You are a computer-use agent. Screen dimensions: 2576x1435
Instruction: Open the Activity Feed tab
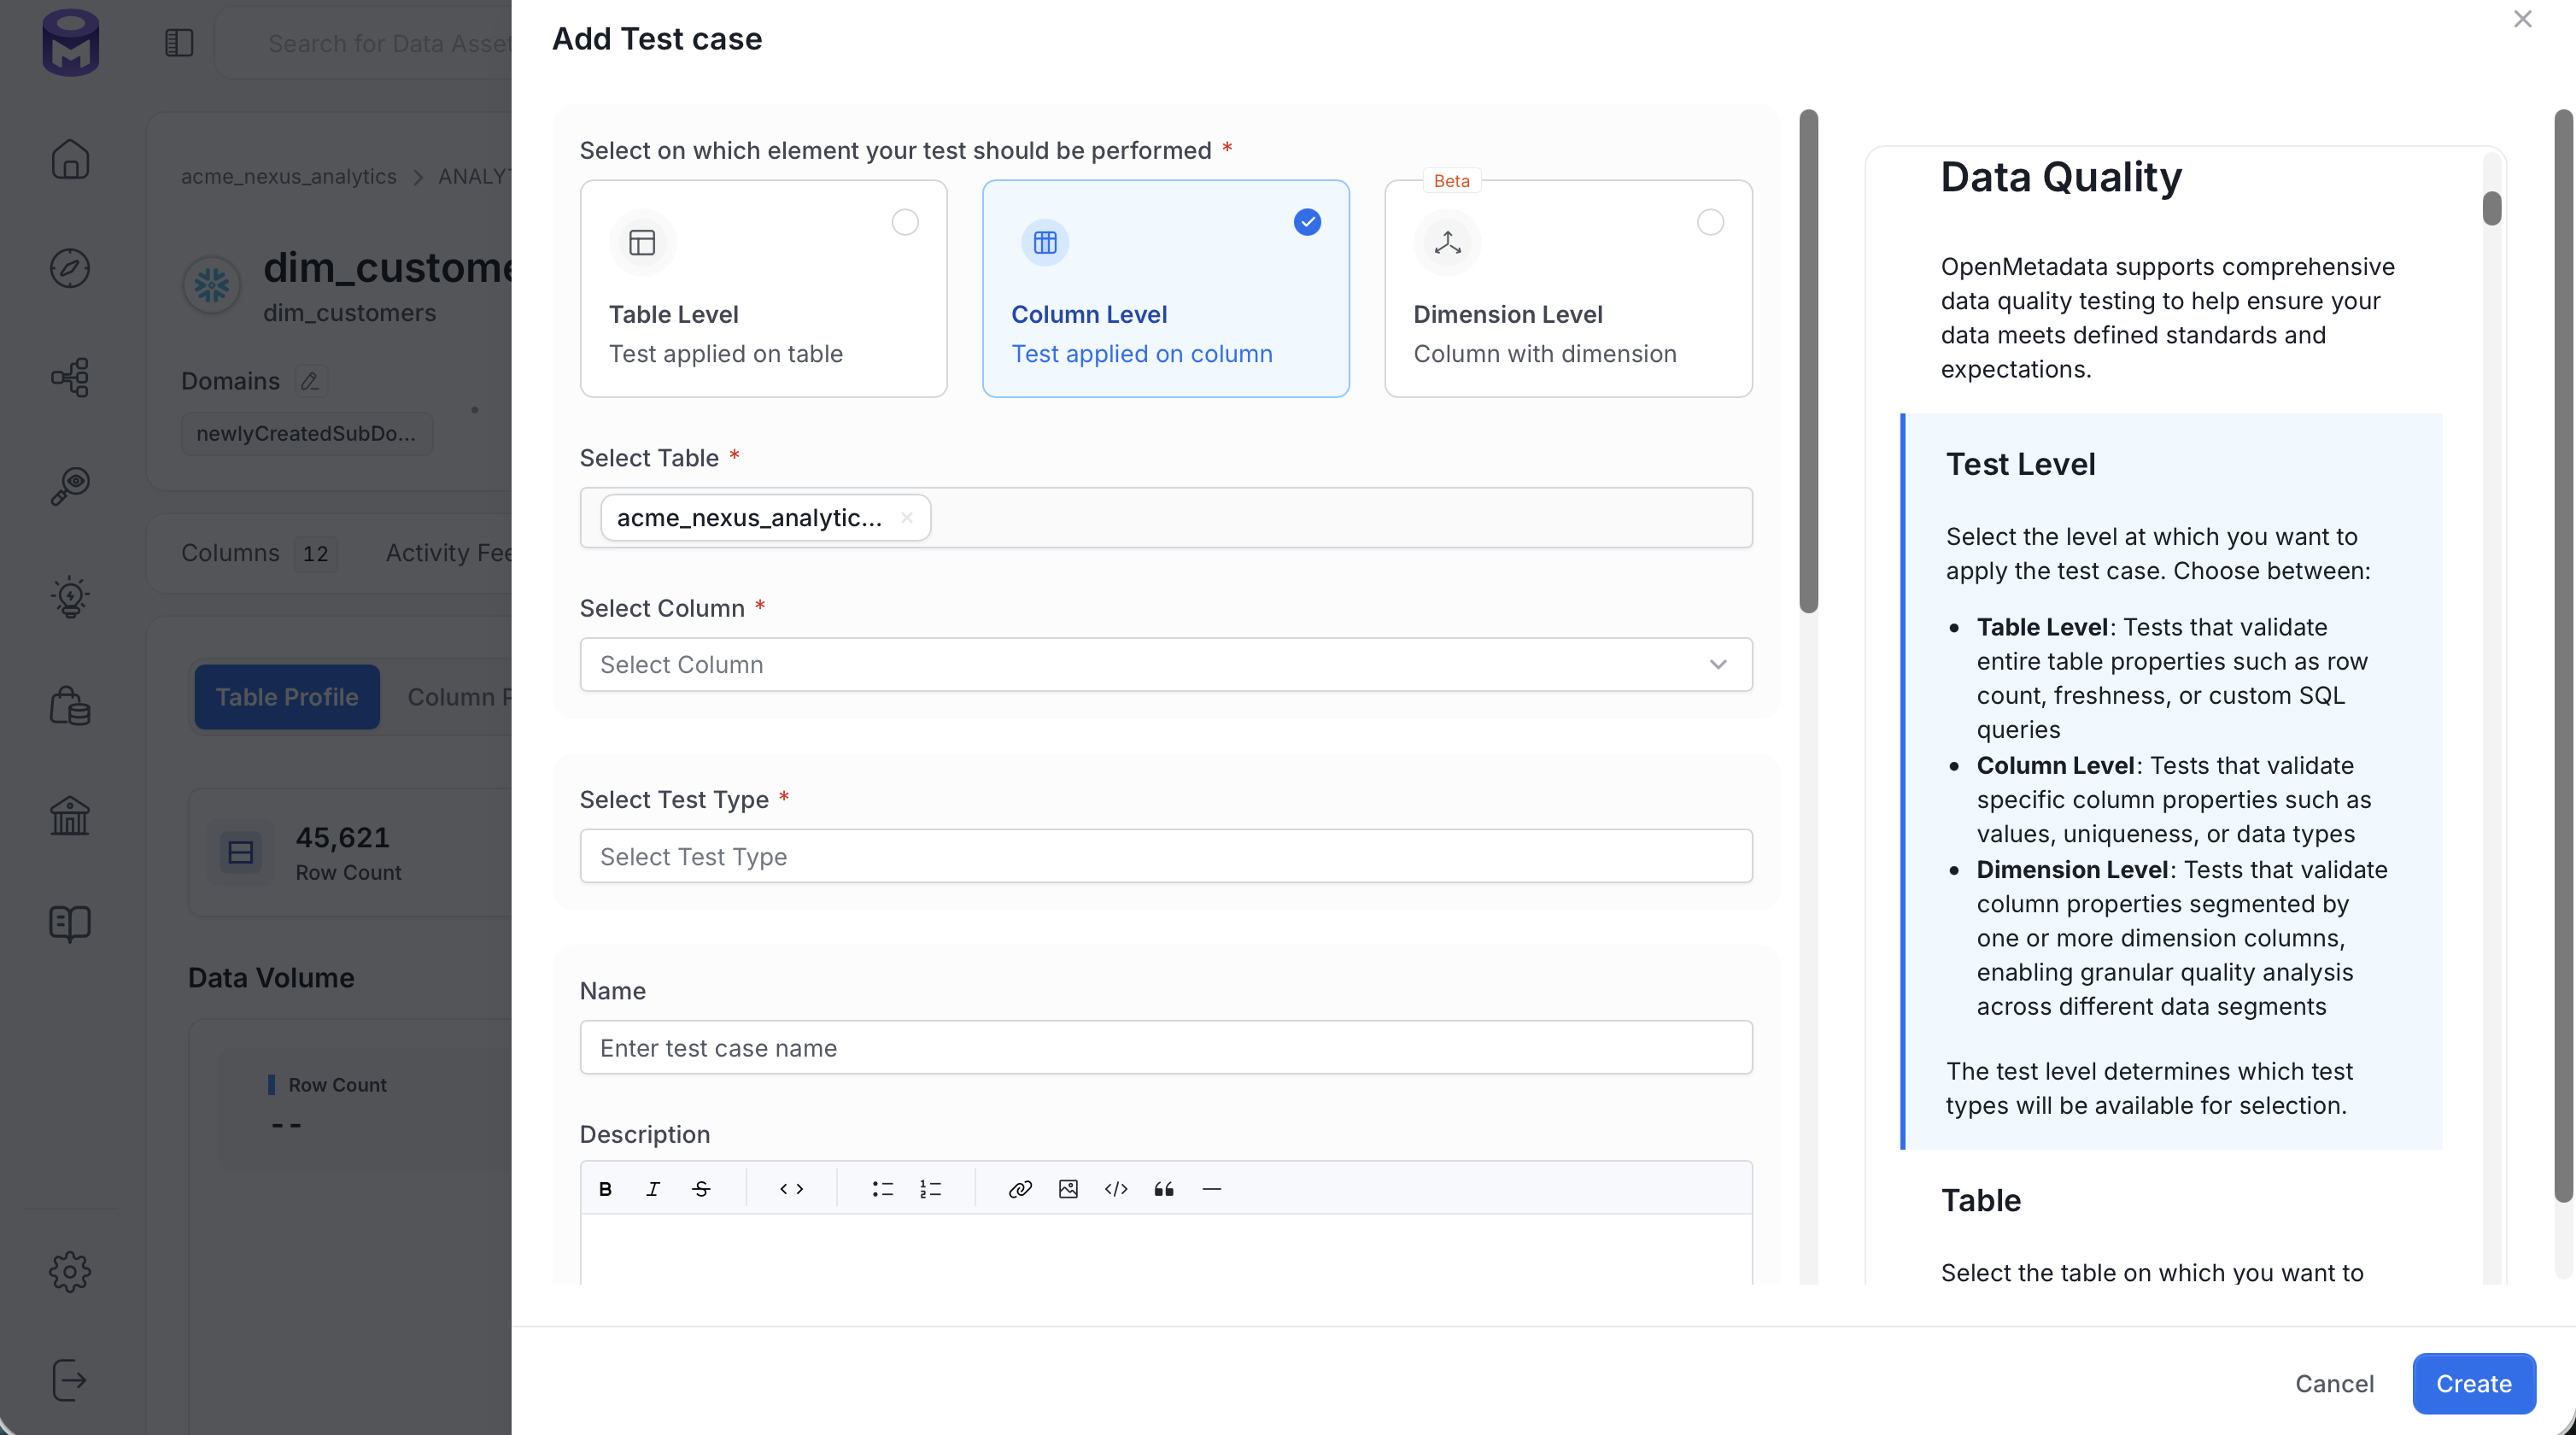coord(449,553)
